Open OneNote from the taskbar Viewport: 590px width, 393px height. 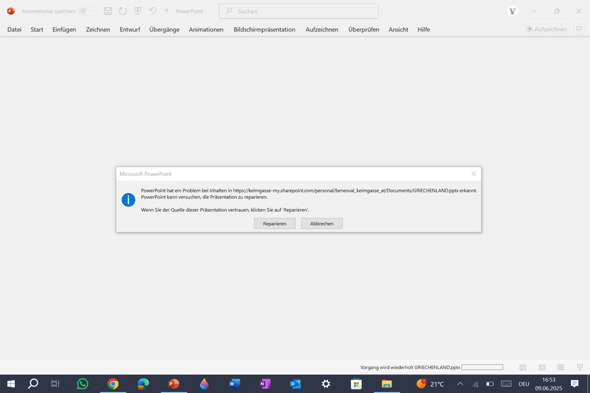[265, 384]
